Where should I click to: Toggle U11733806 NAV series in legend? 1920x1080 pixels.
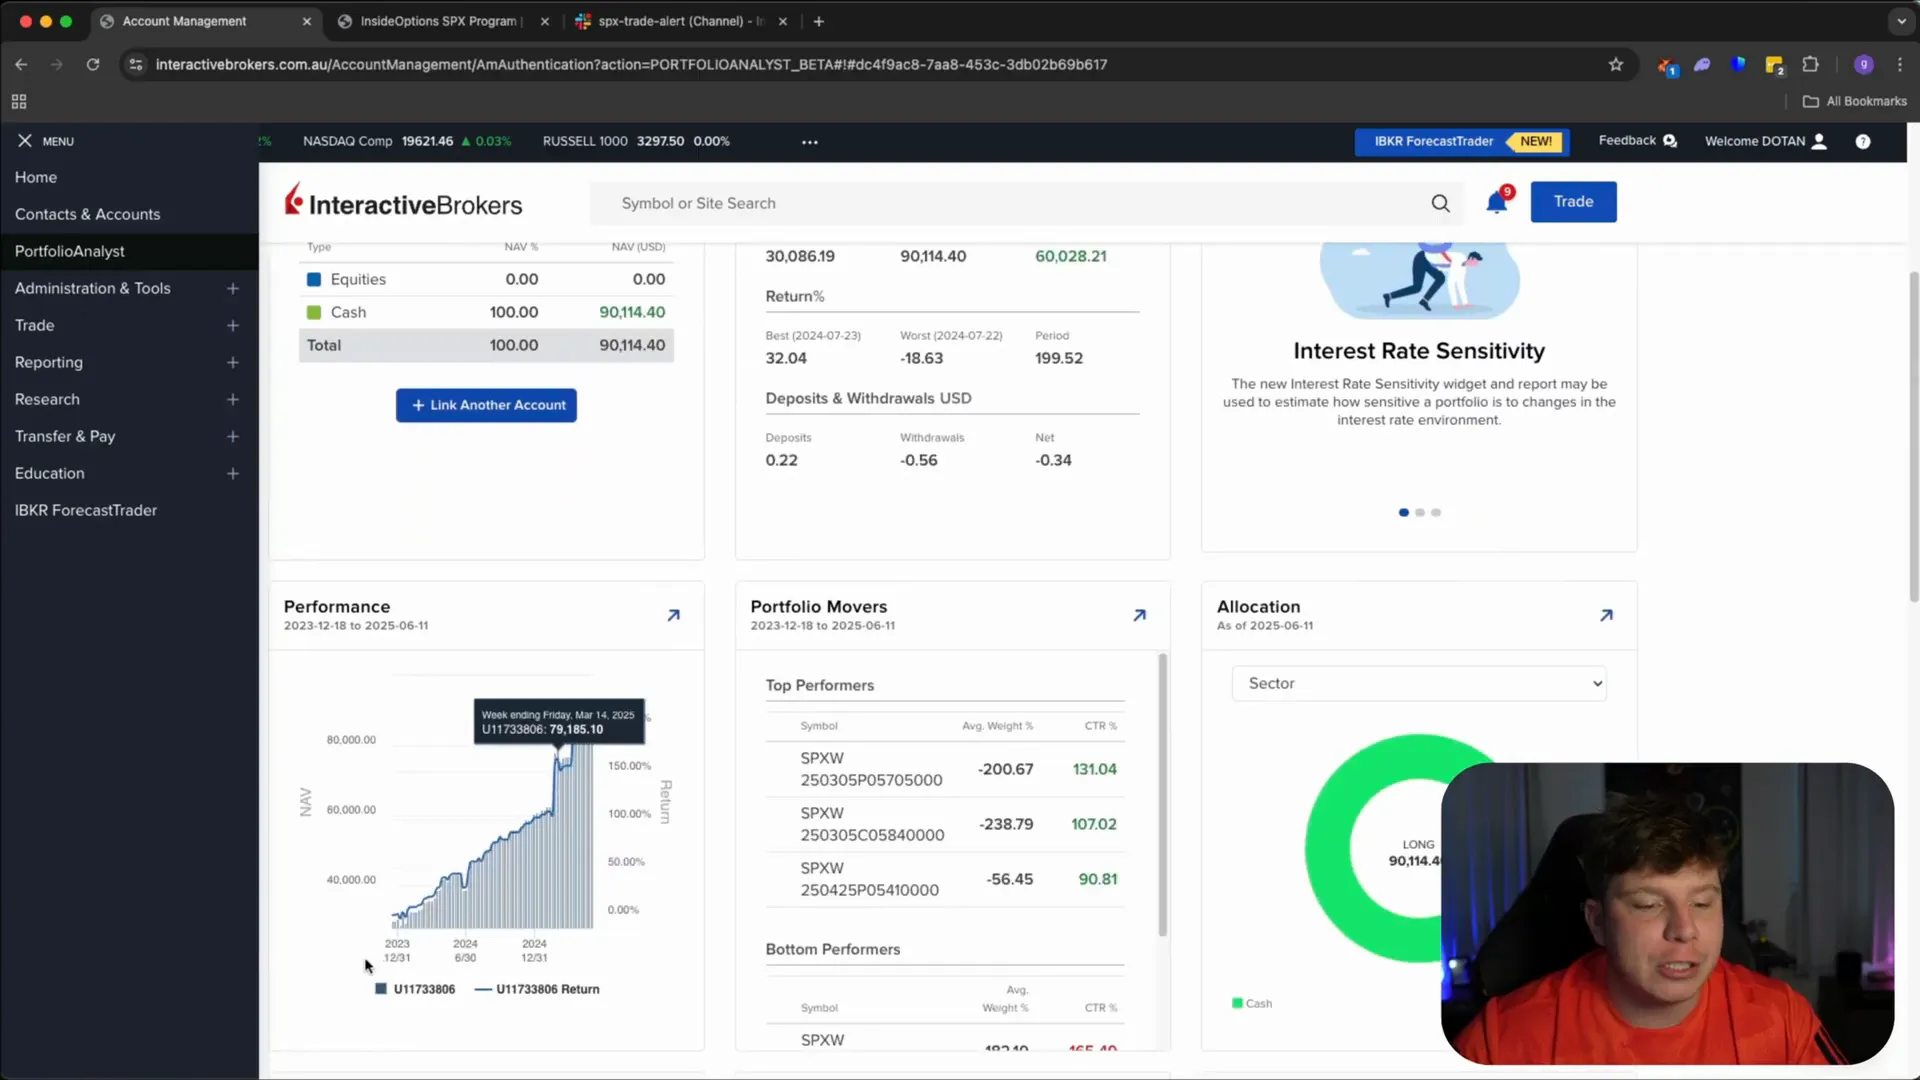(x=415, y=989)
